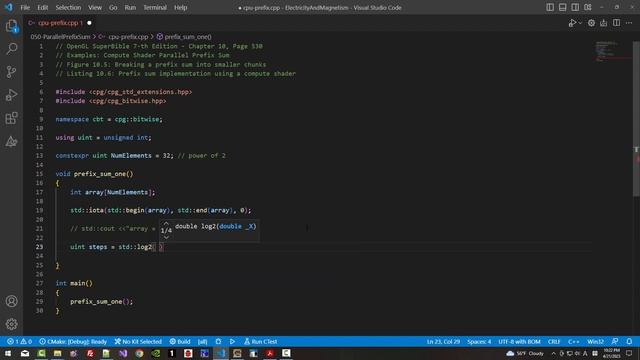Viewport: 640px width, 360px height.
Task: Open the View menu
Action: pyautogui.click(x=95, y=7)
